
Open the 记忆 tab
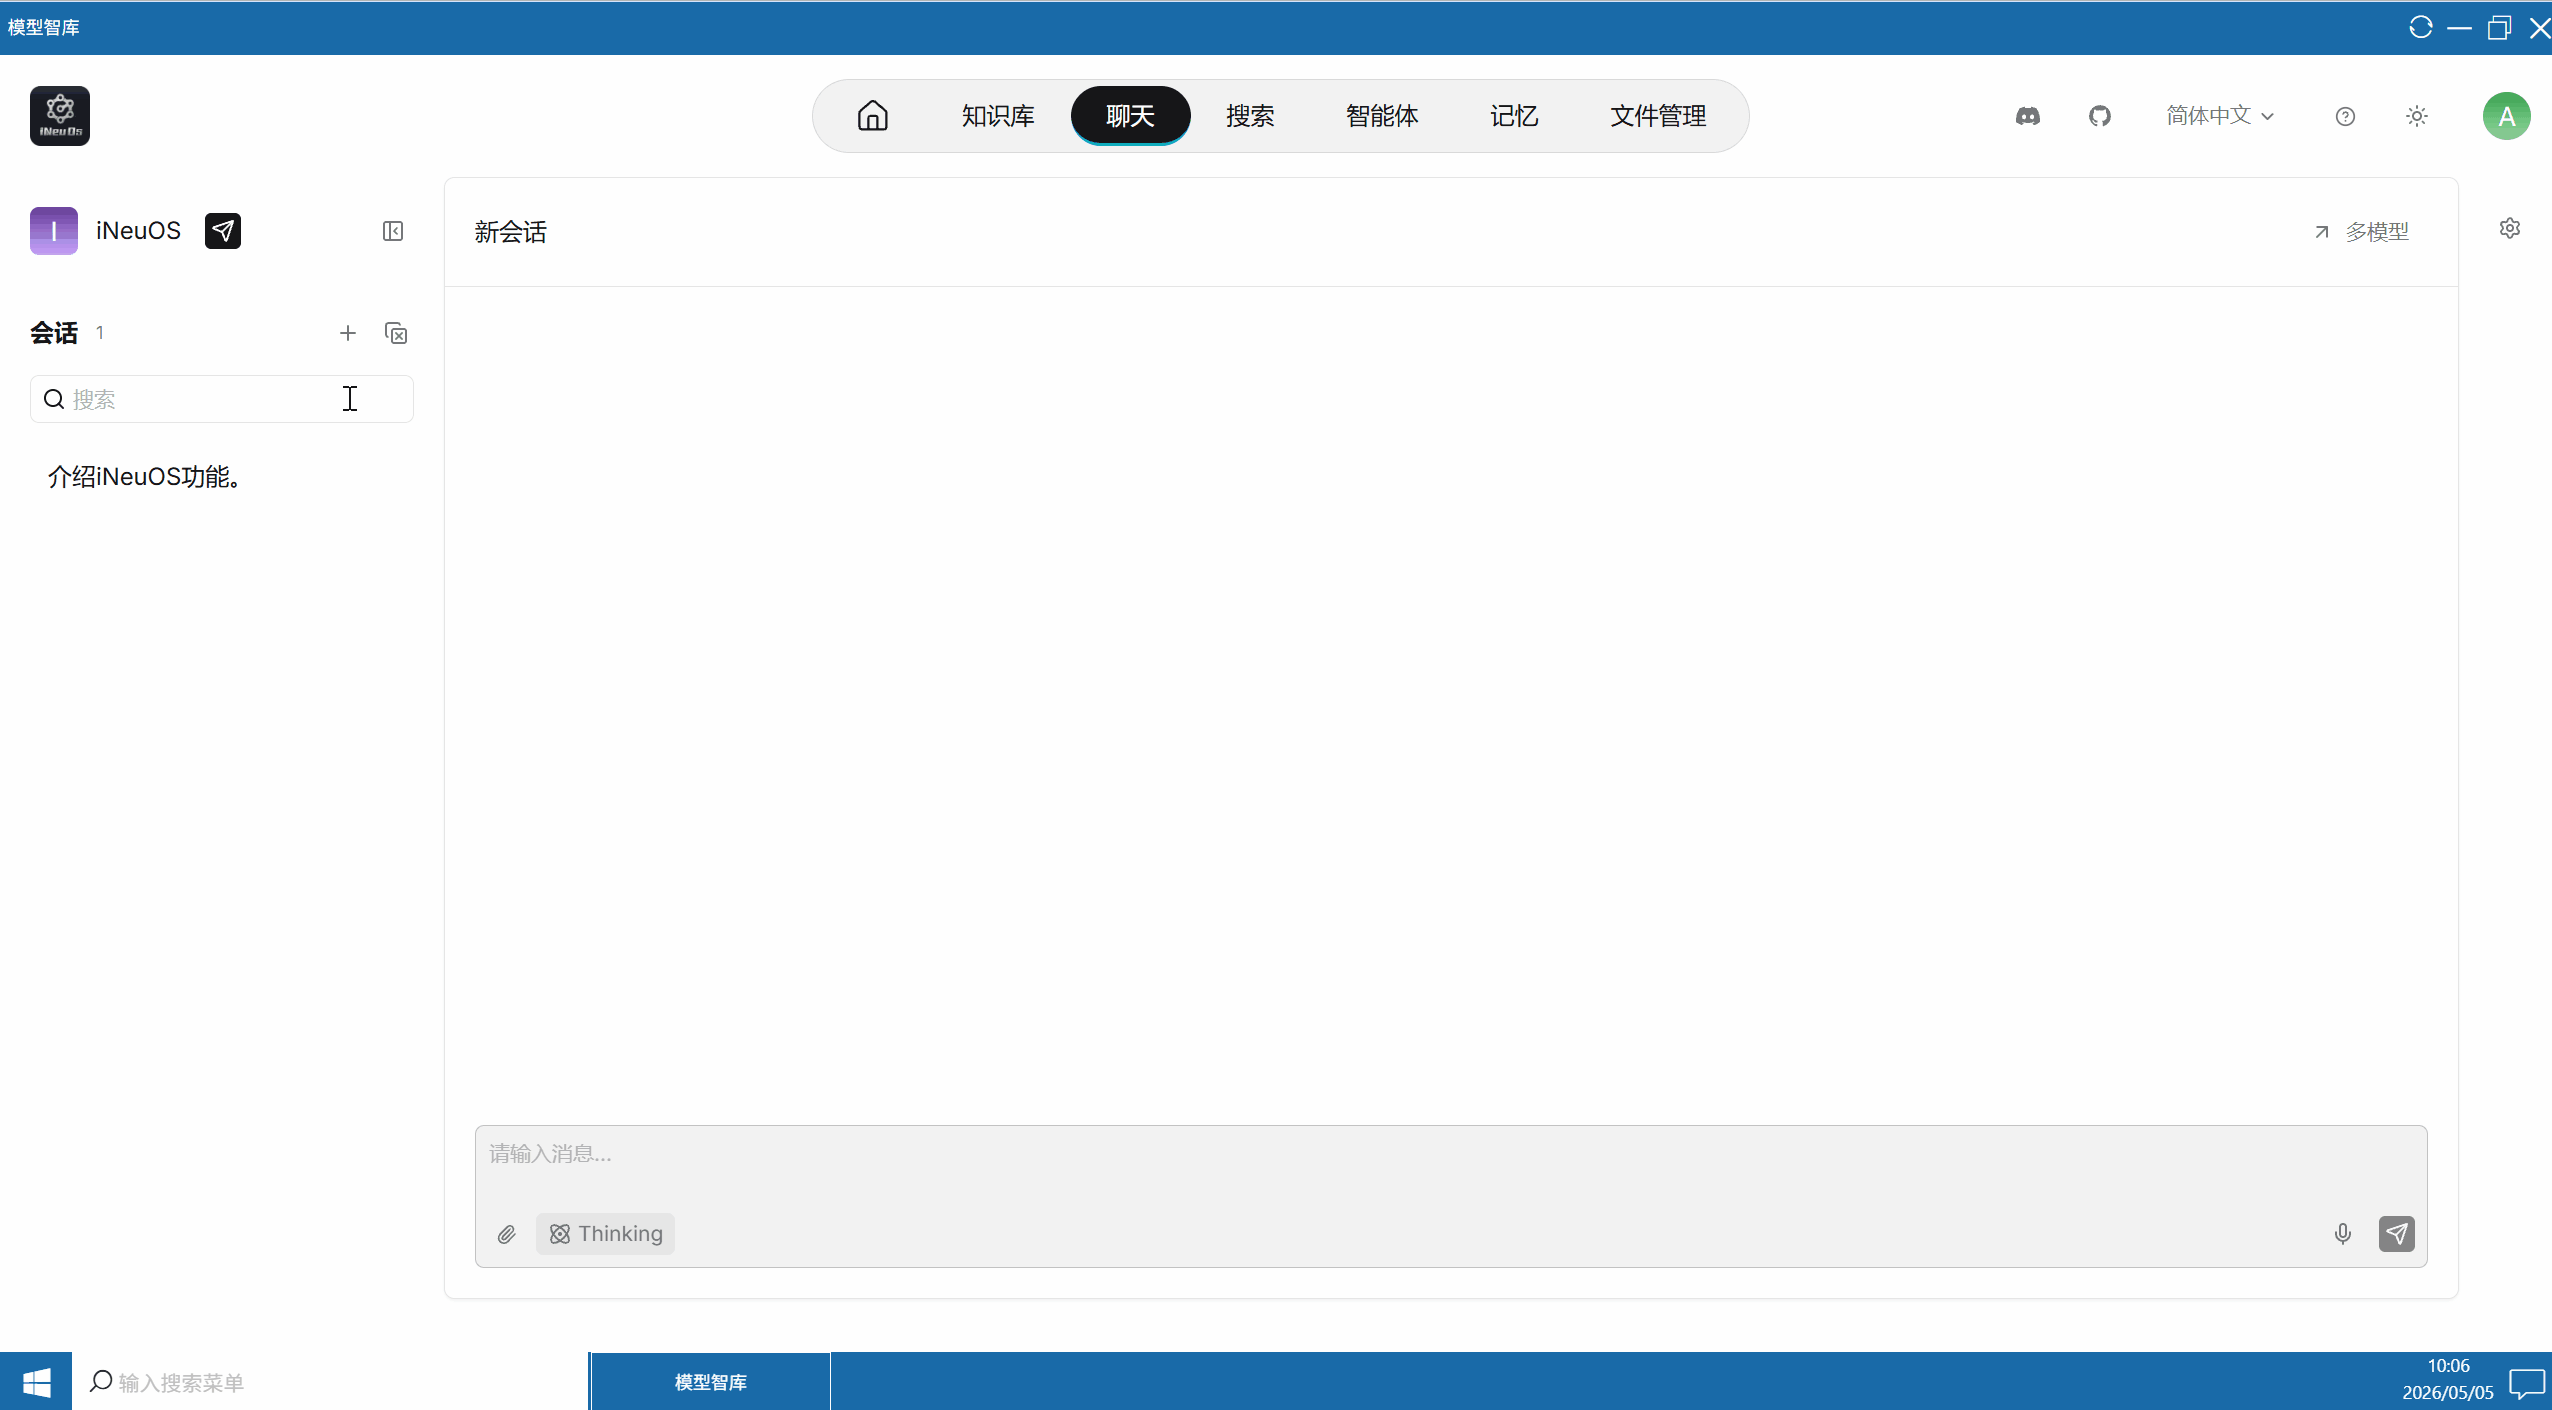pos(1513,116)
